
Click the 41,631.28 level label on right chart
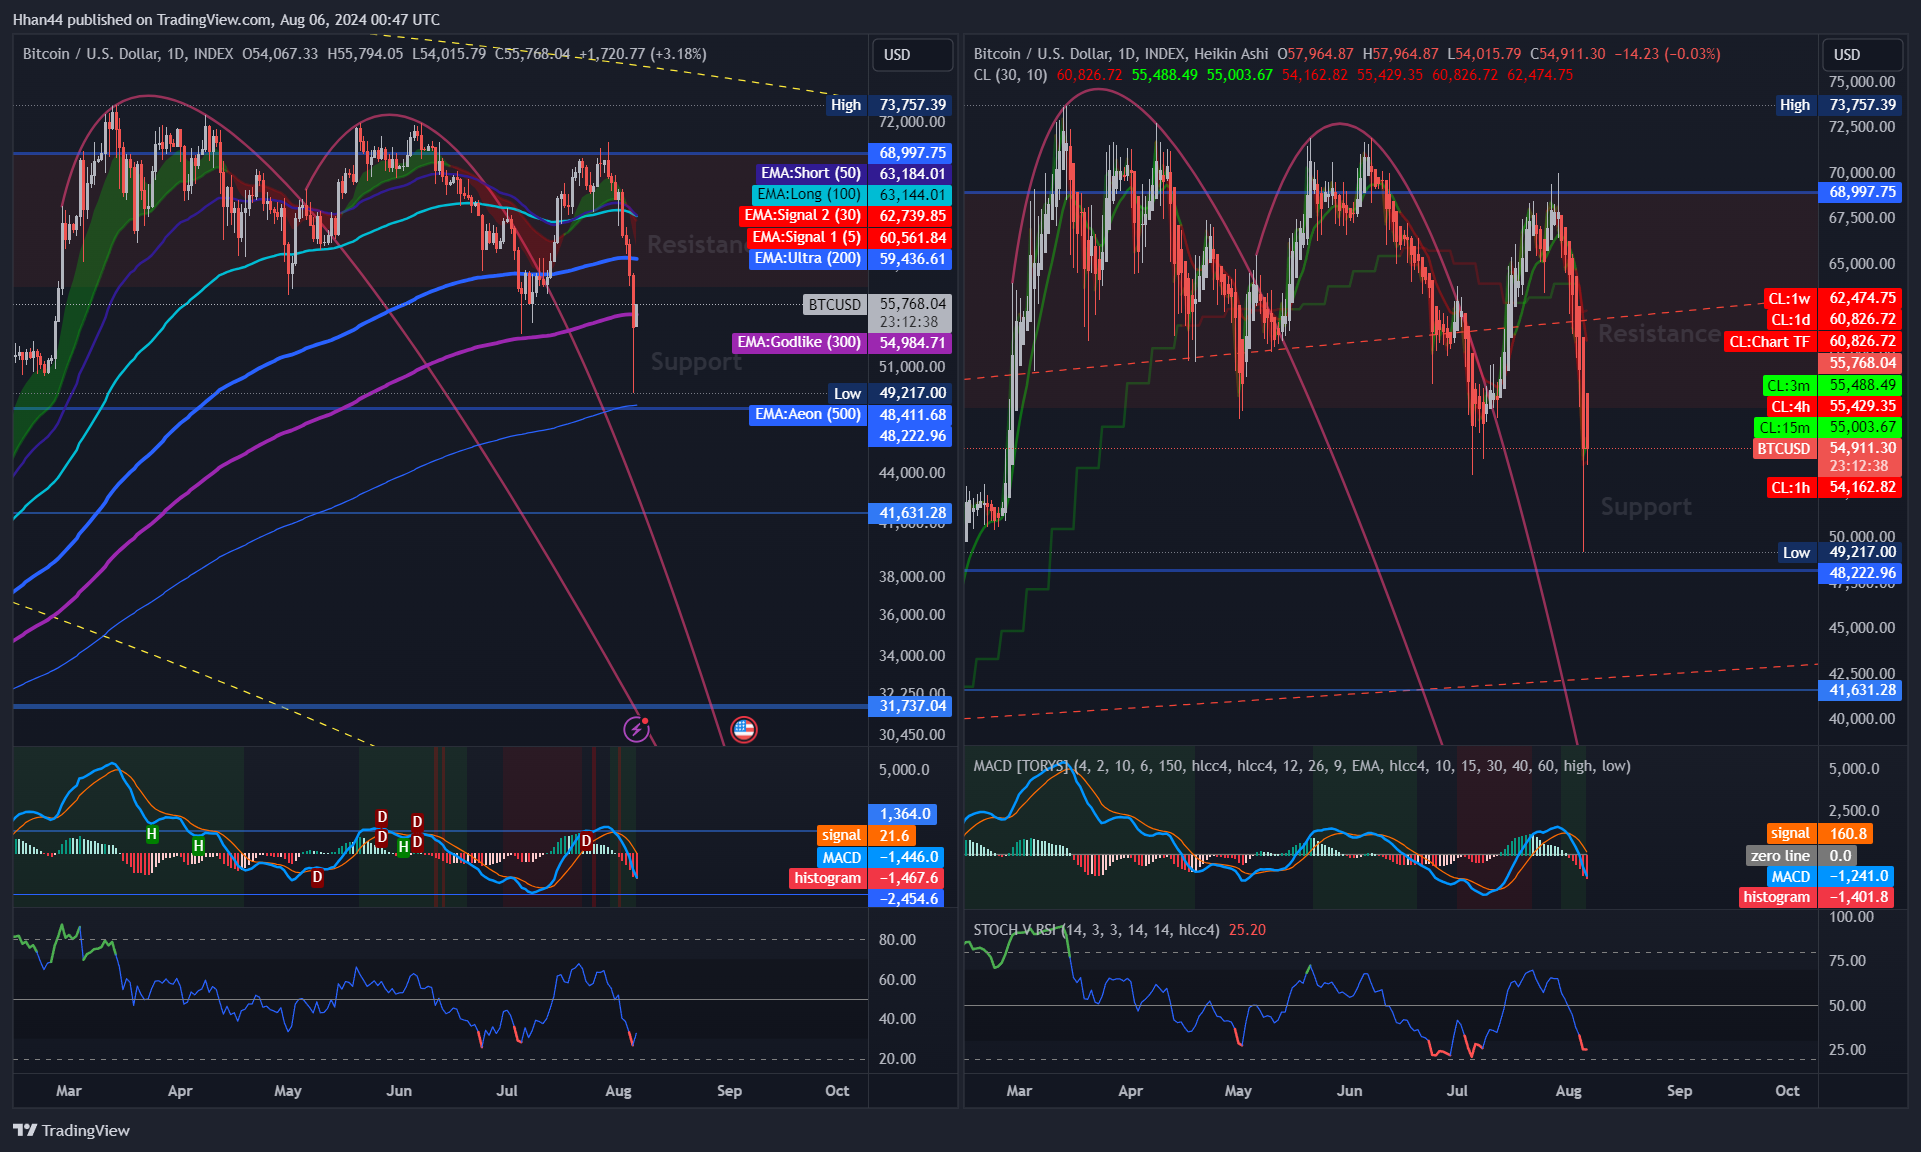(x=1860, y=690)
